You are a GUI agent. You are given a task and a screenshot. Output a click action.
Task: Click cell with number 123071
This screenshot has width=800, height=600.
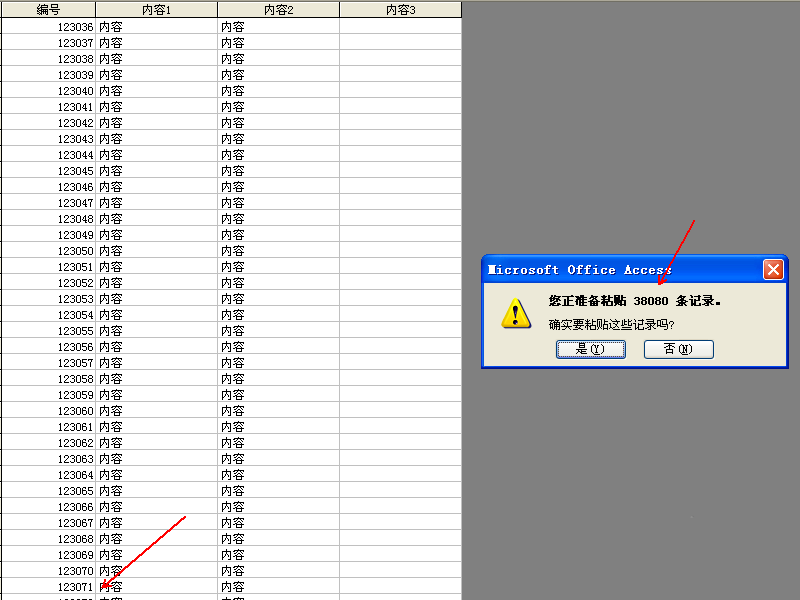coord(48,587)
